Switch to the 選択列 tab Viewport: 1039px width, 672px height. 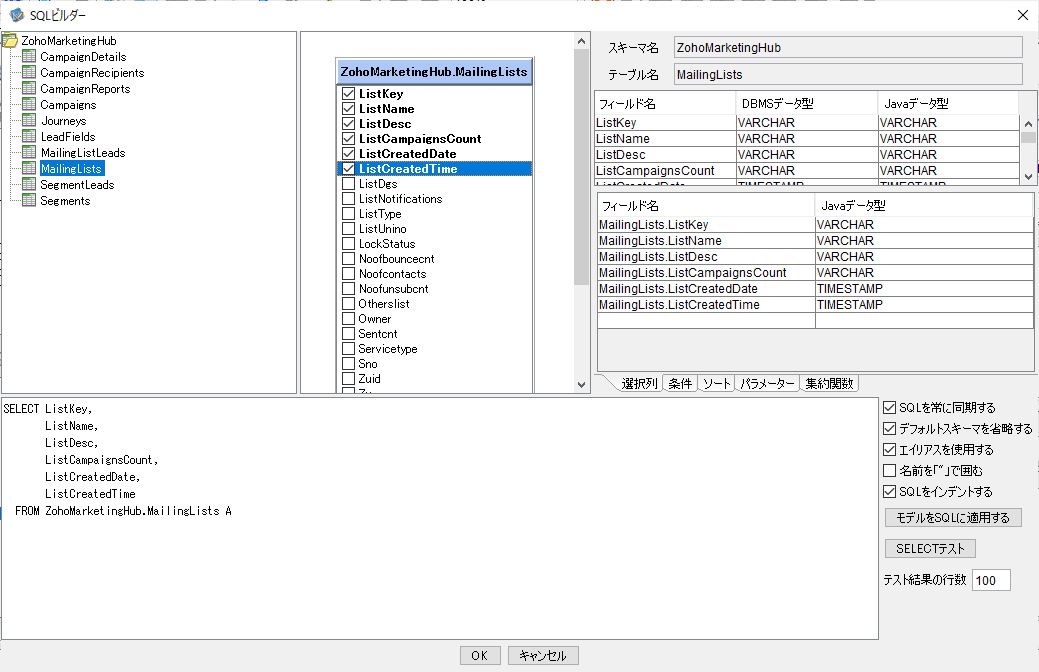coord(639,383)
